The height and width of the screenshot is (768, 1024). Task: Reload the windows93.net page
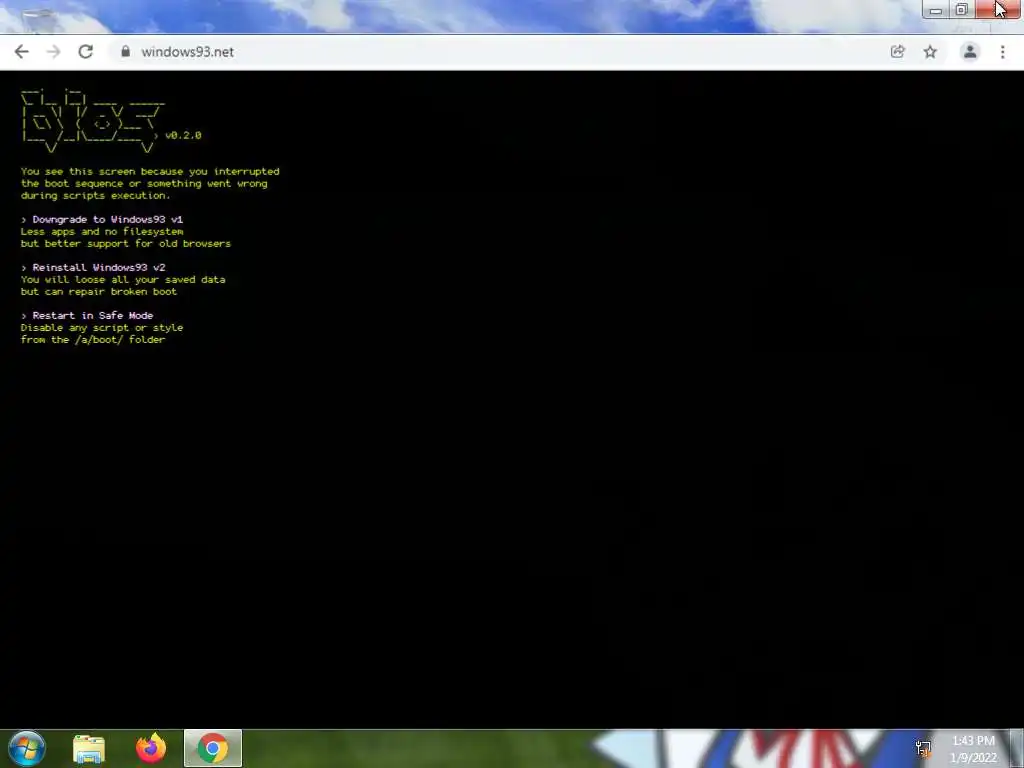[86, 52]
